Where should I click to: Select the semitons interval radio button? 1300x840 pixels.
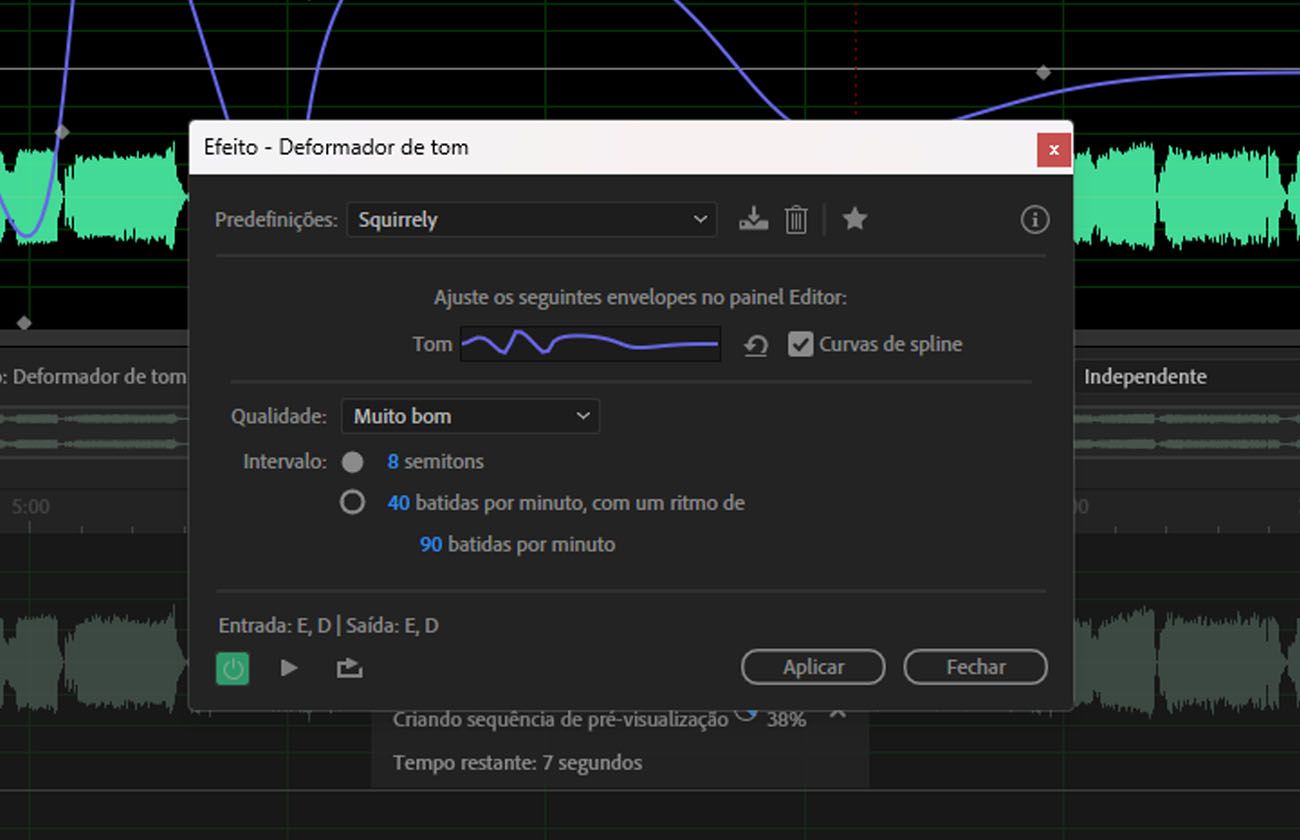[x=352, y=462]
